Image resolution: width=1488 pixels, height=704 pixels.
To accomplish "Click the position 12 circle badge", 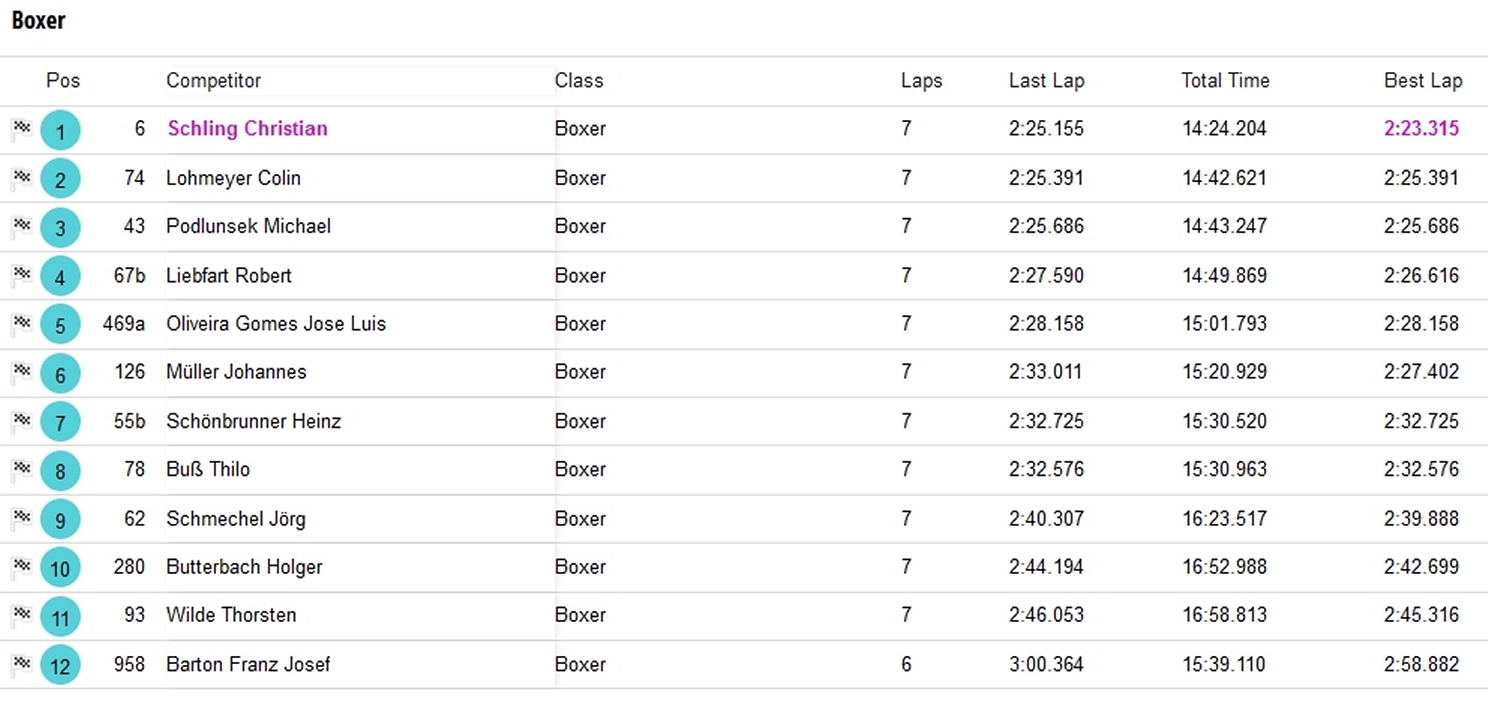I will [x=60, y=666].
